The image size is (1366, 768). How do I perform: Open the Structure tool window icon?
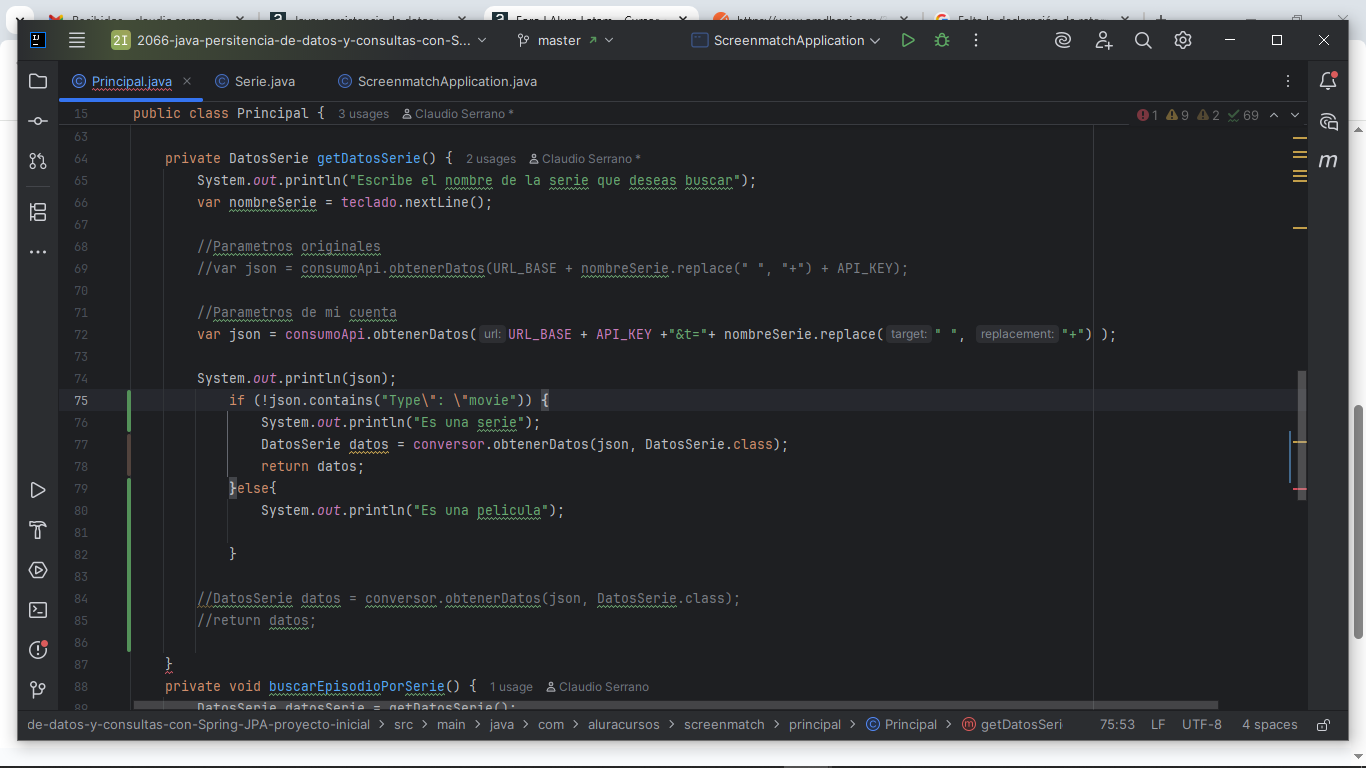[38, 212]
